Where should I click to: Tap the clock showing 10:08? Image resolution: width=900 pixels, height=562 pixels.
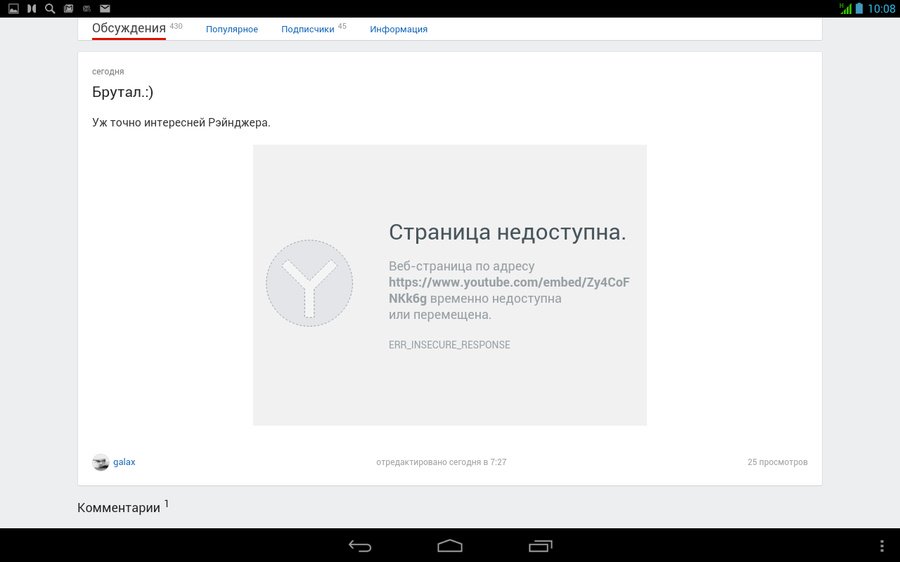click(881, 9)
